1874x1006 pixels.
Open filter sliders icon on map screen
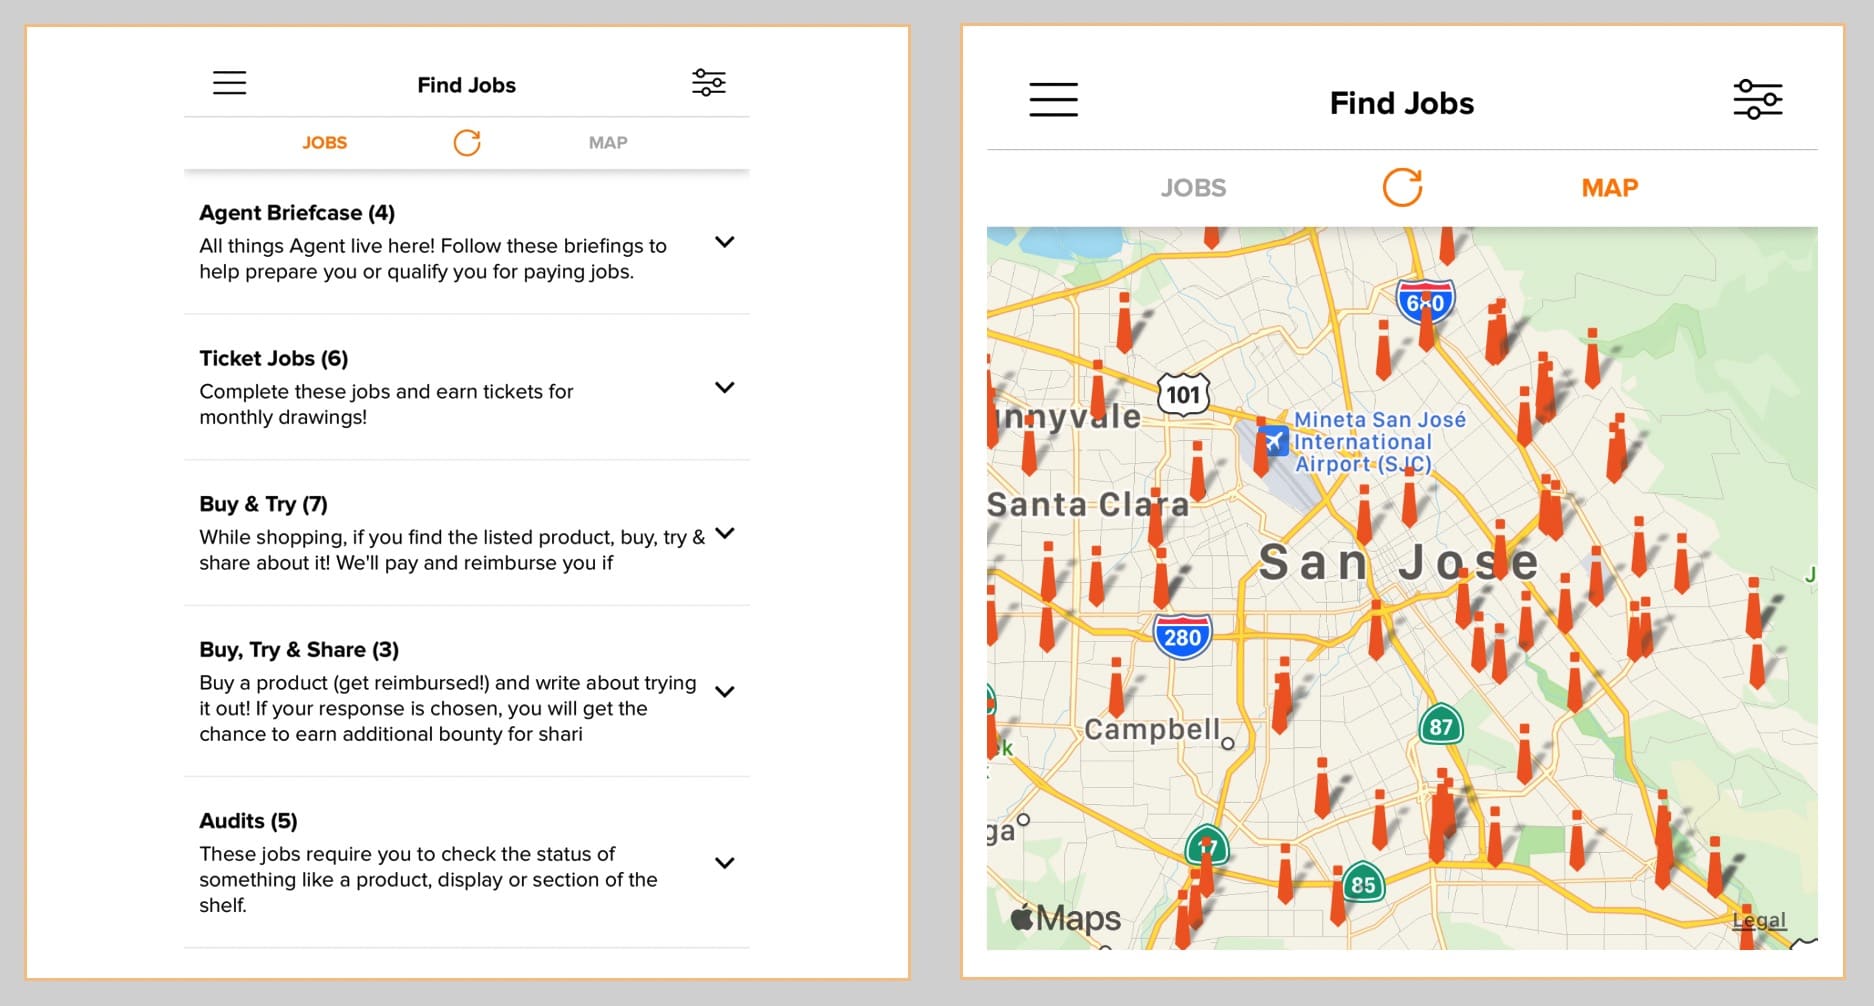tap(1757, 100)
